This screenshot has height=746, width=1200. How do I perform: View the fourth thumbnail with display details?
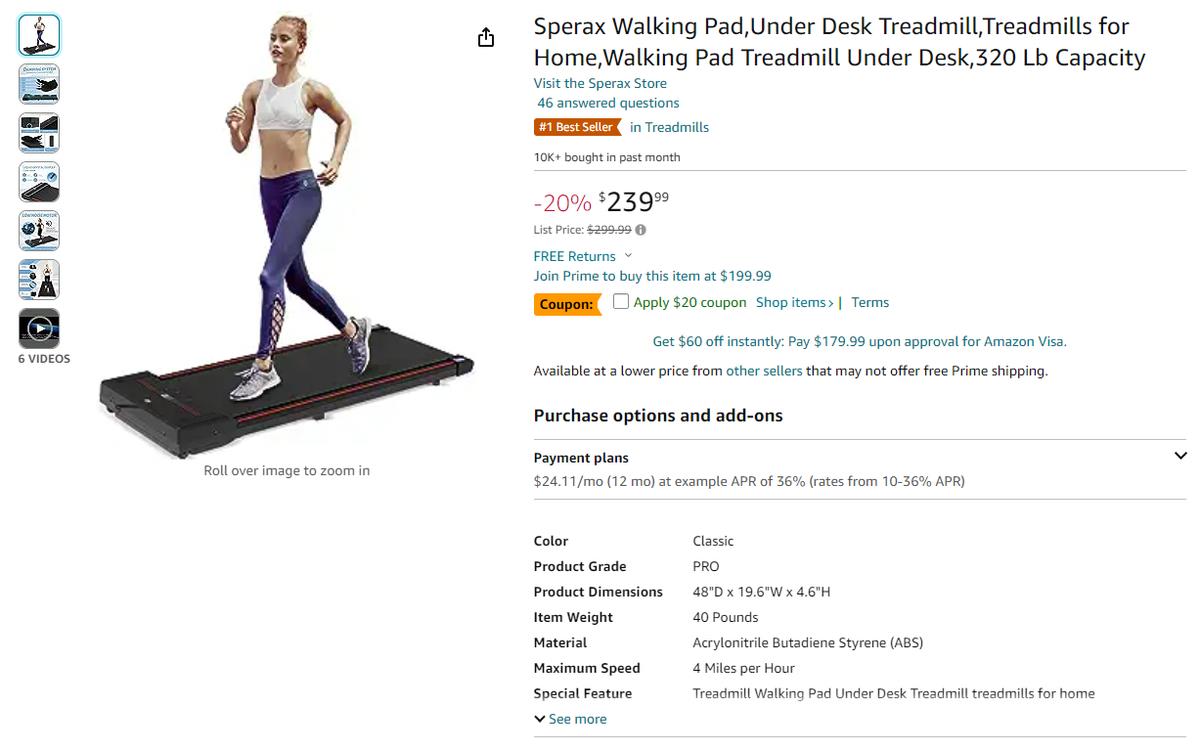pyautogui.click(x=39, y=182)
